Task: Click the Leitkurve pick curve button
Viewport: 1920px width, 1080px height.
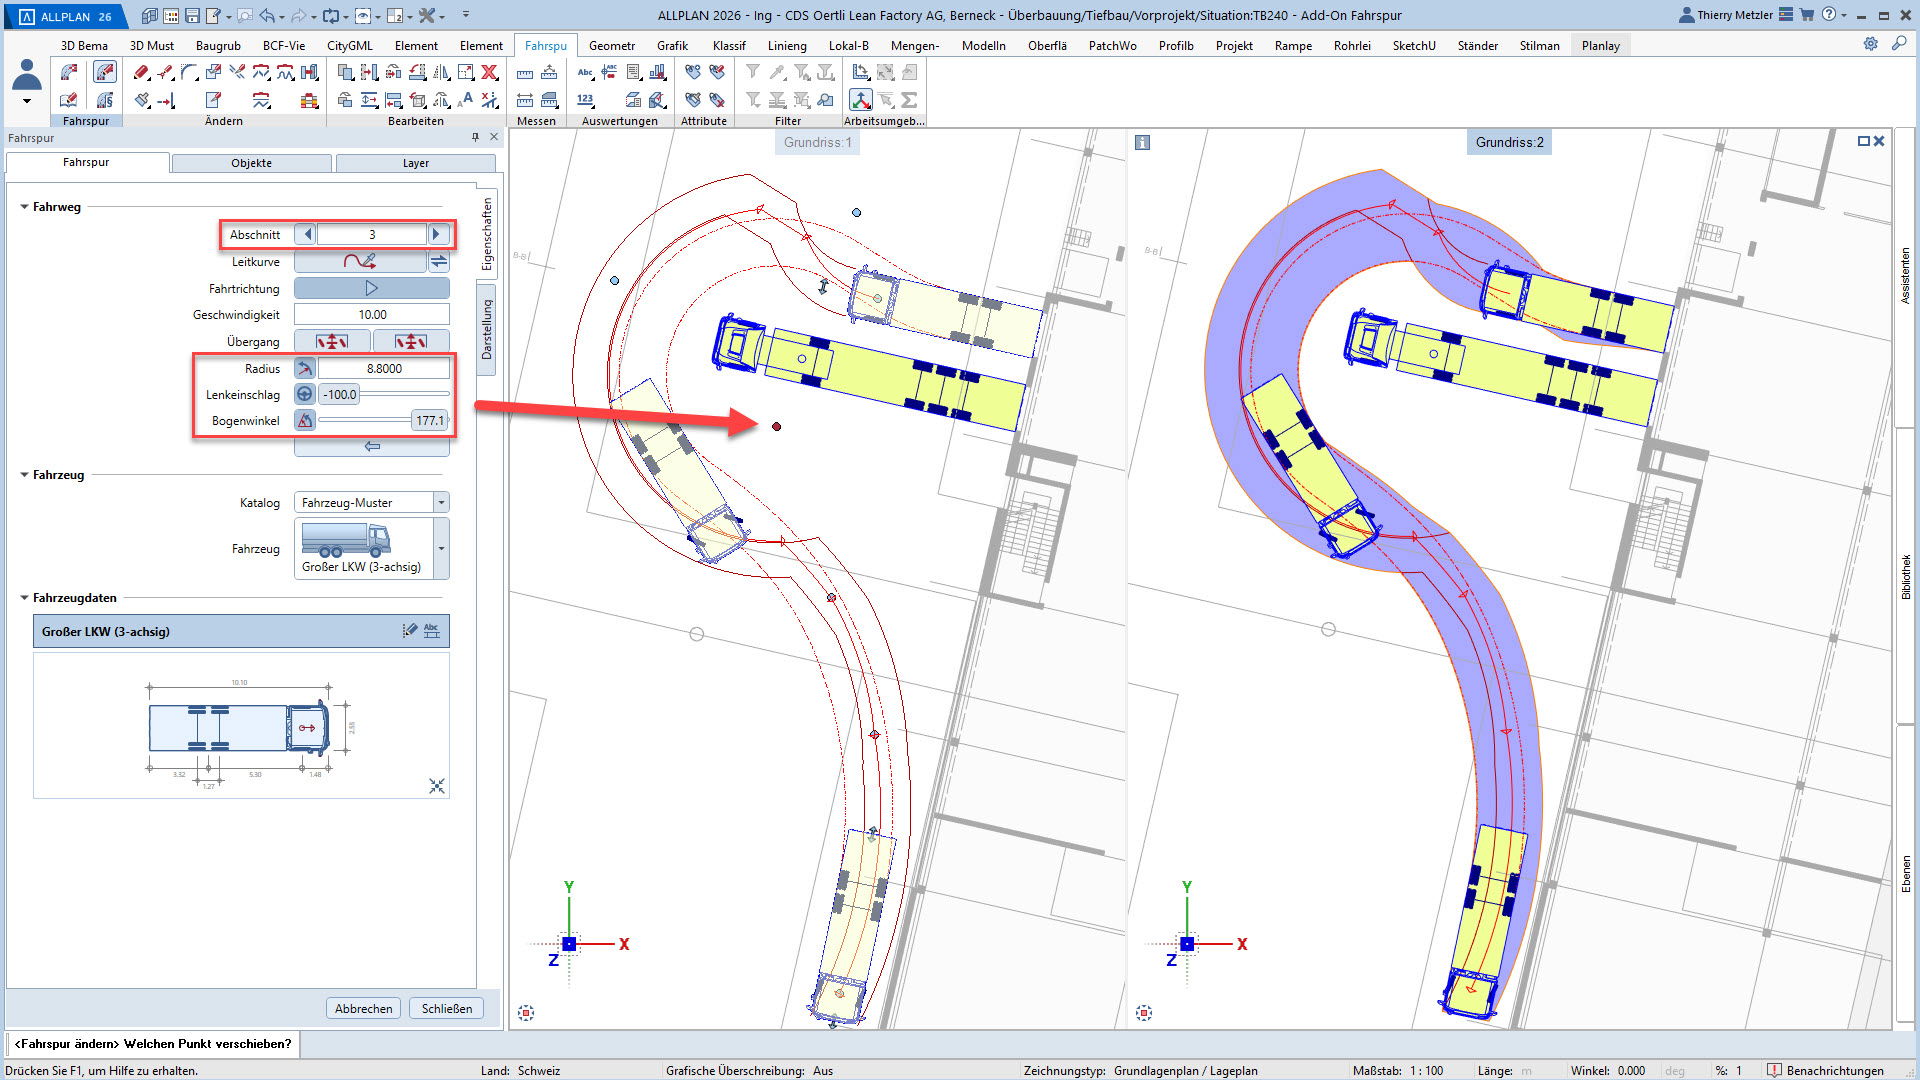Action: (360, 261)
